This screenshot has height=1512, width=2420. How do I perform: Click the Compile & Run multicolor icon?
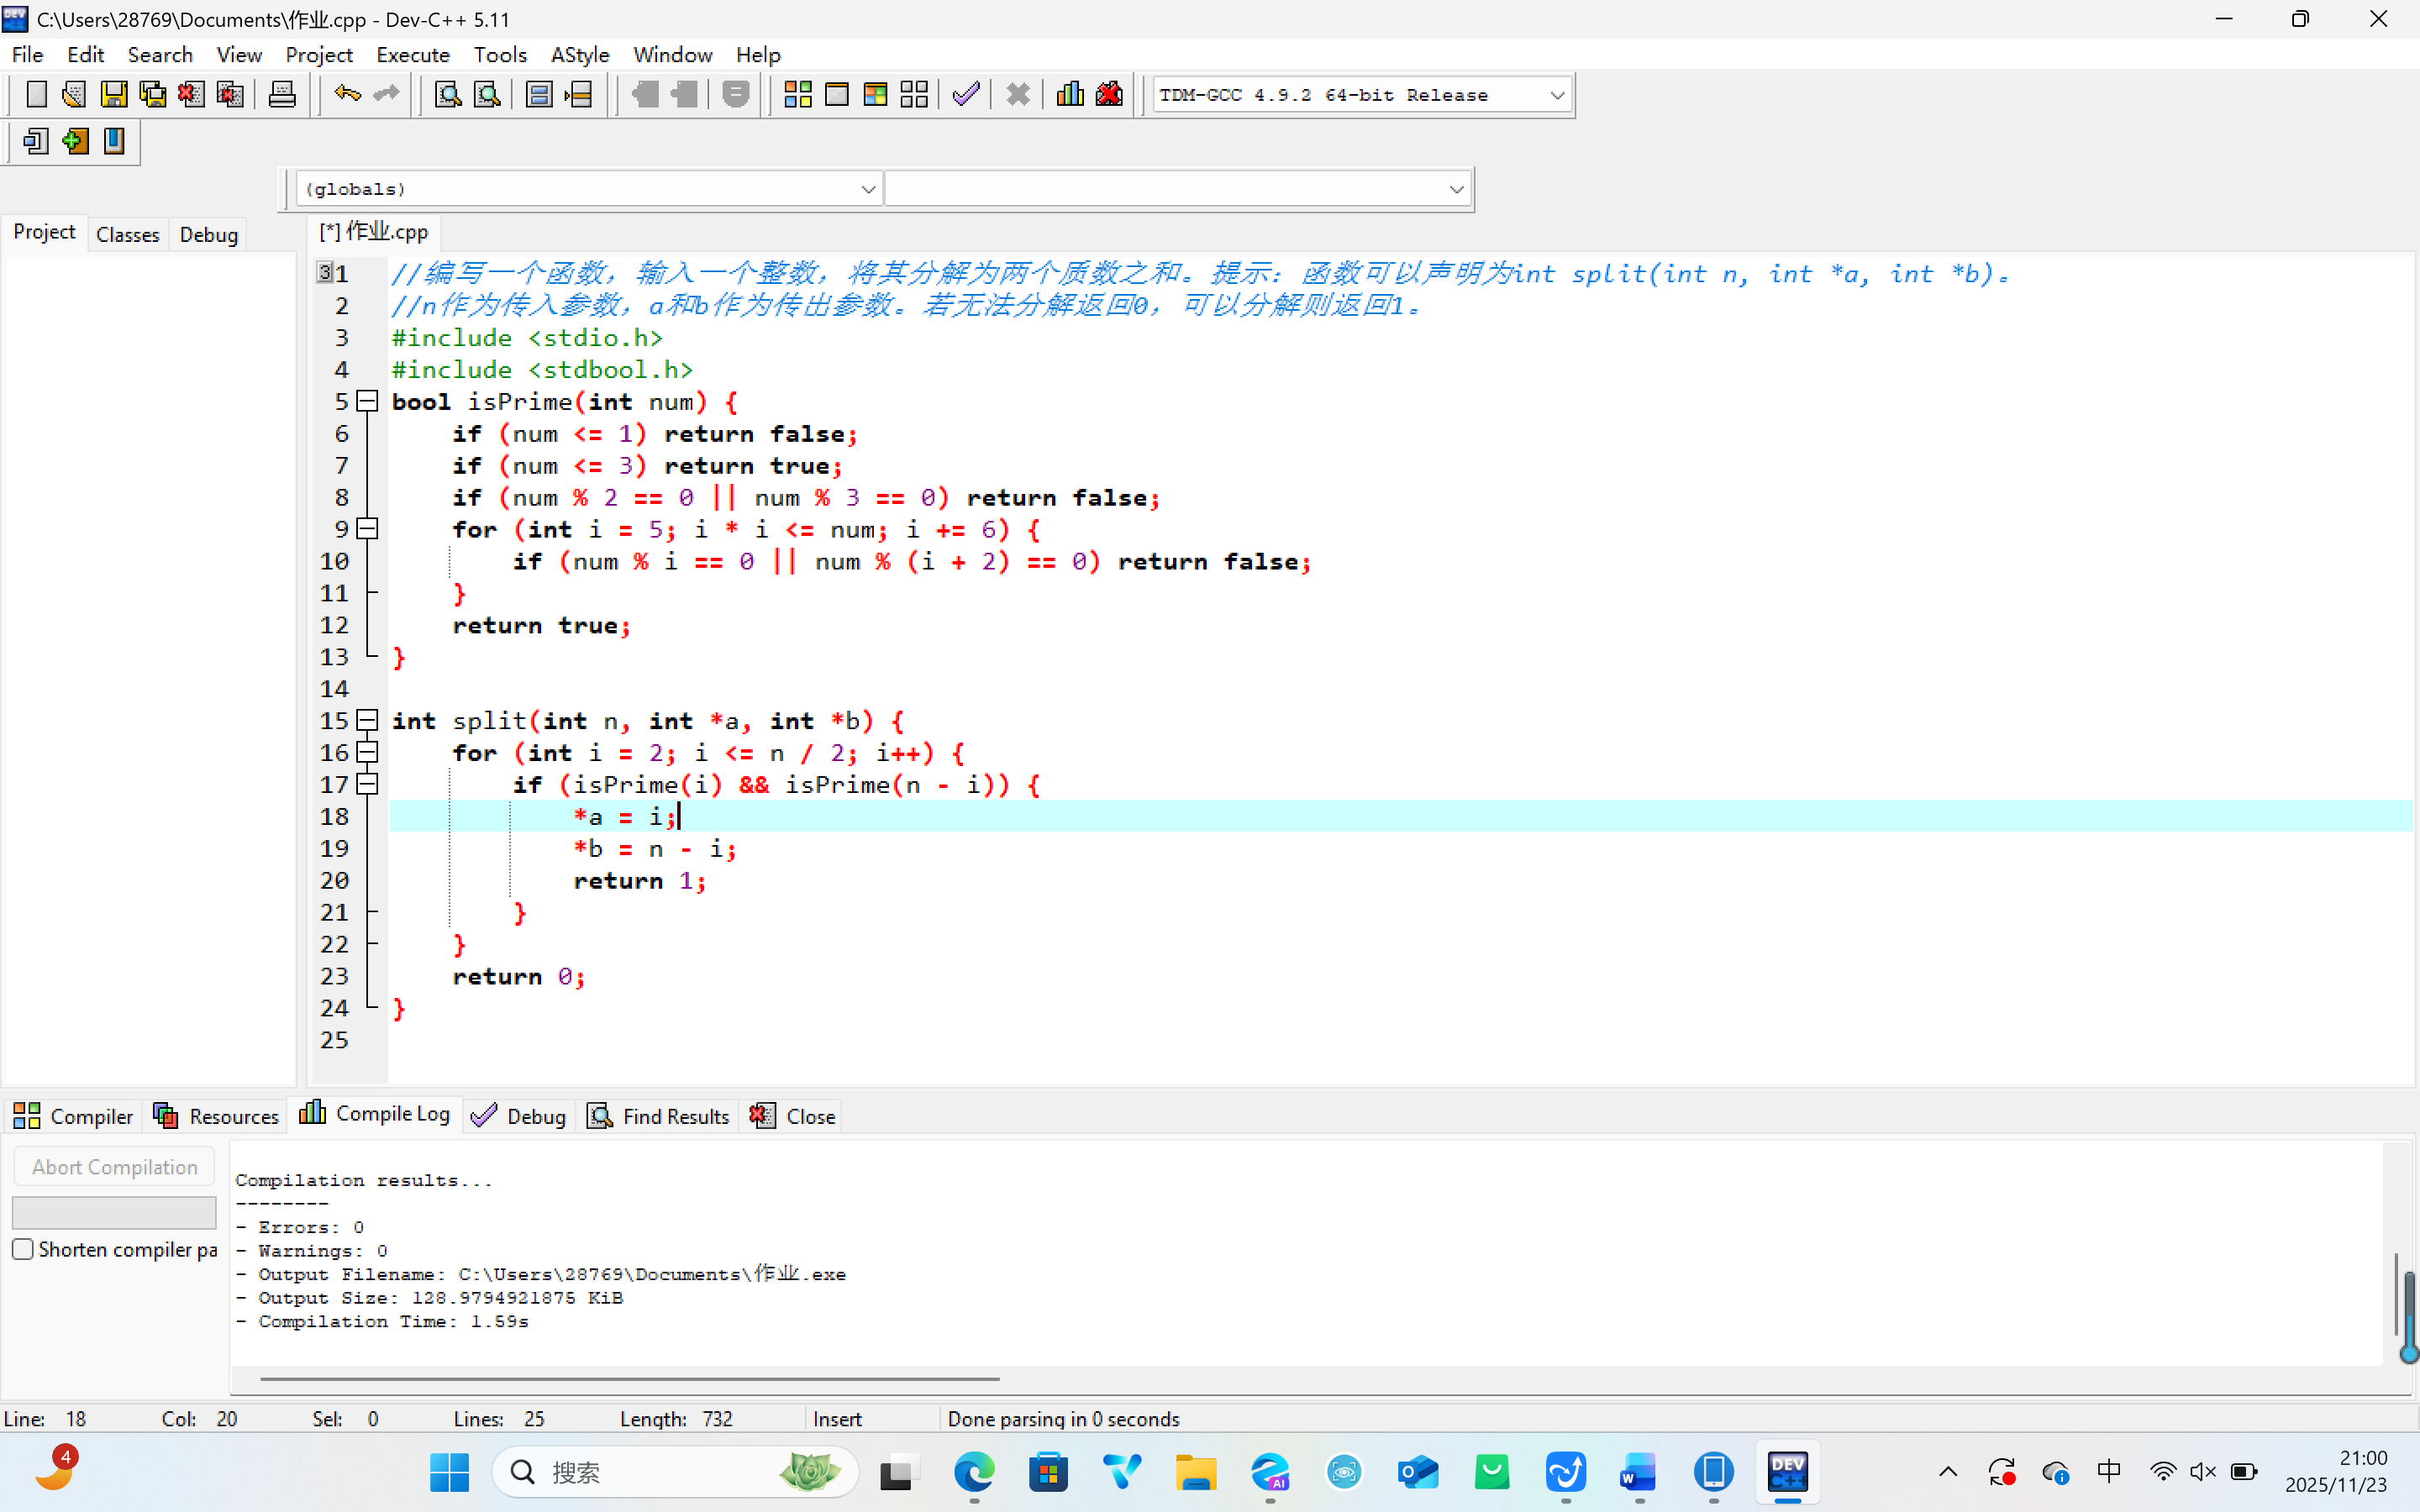875,95
